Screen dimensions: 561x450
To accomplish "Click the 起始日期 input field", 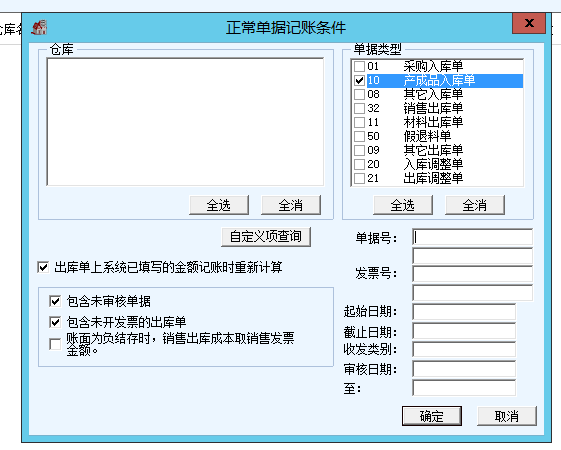I will pos(464,312).
